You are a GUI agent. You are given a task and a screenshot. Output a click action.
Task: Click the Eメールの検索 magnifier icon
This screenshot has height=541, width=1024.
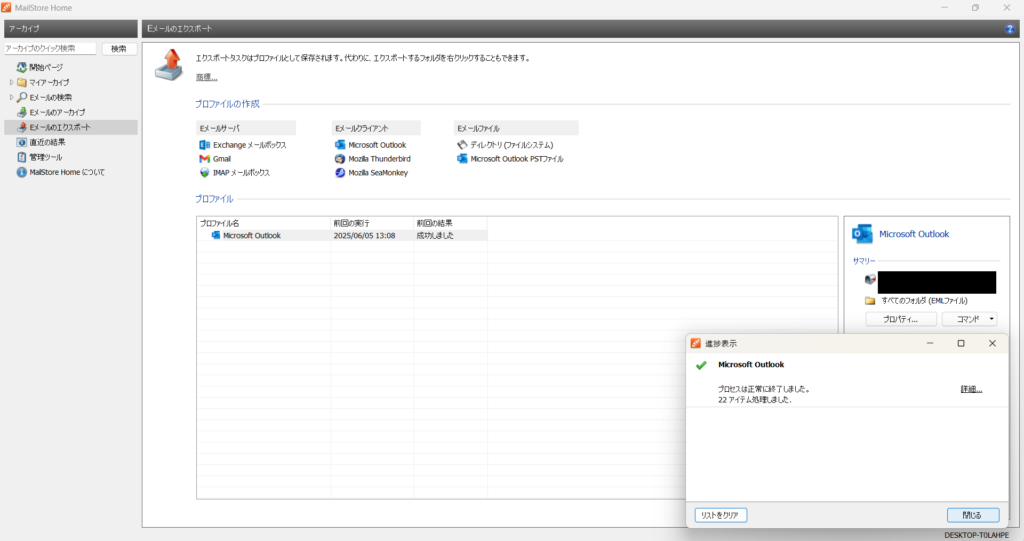coord(22,97)
